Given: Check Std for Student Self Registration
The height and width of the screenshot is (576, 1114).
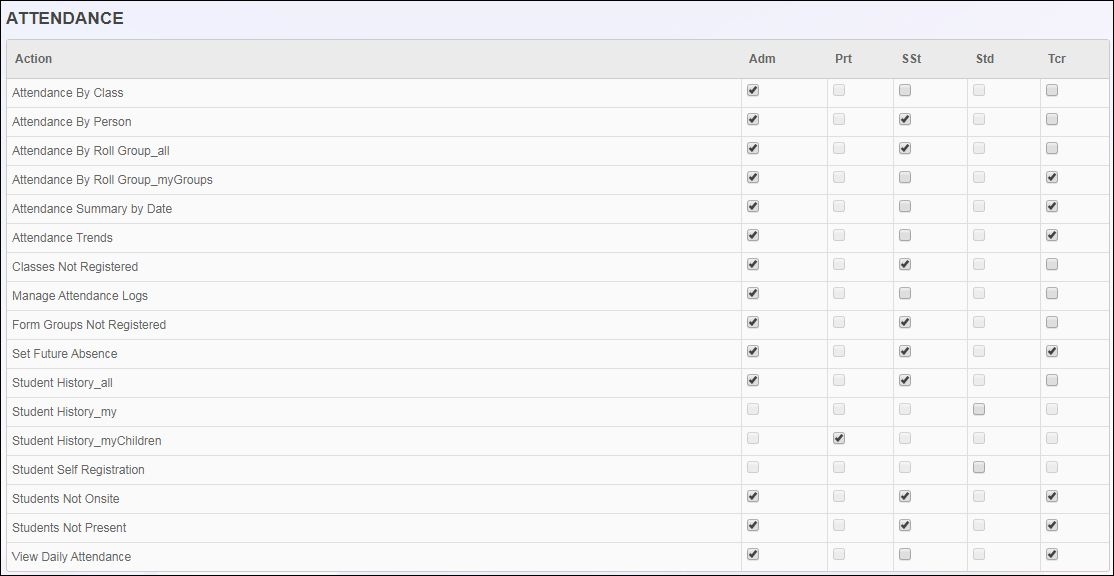Looking at the screenshot, I should tap(979, 467).
